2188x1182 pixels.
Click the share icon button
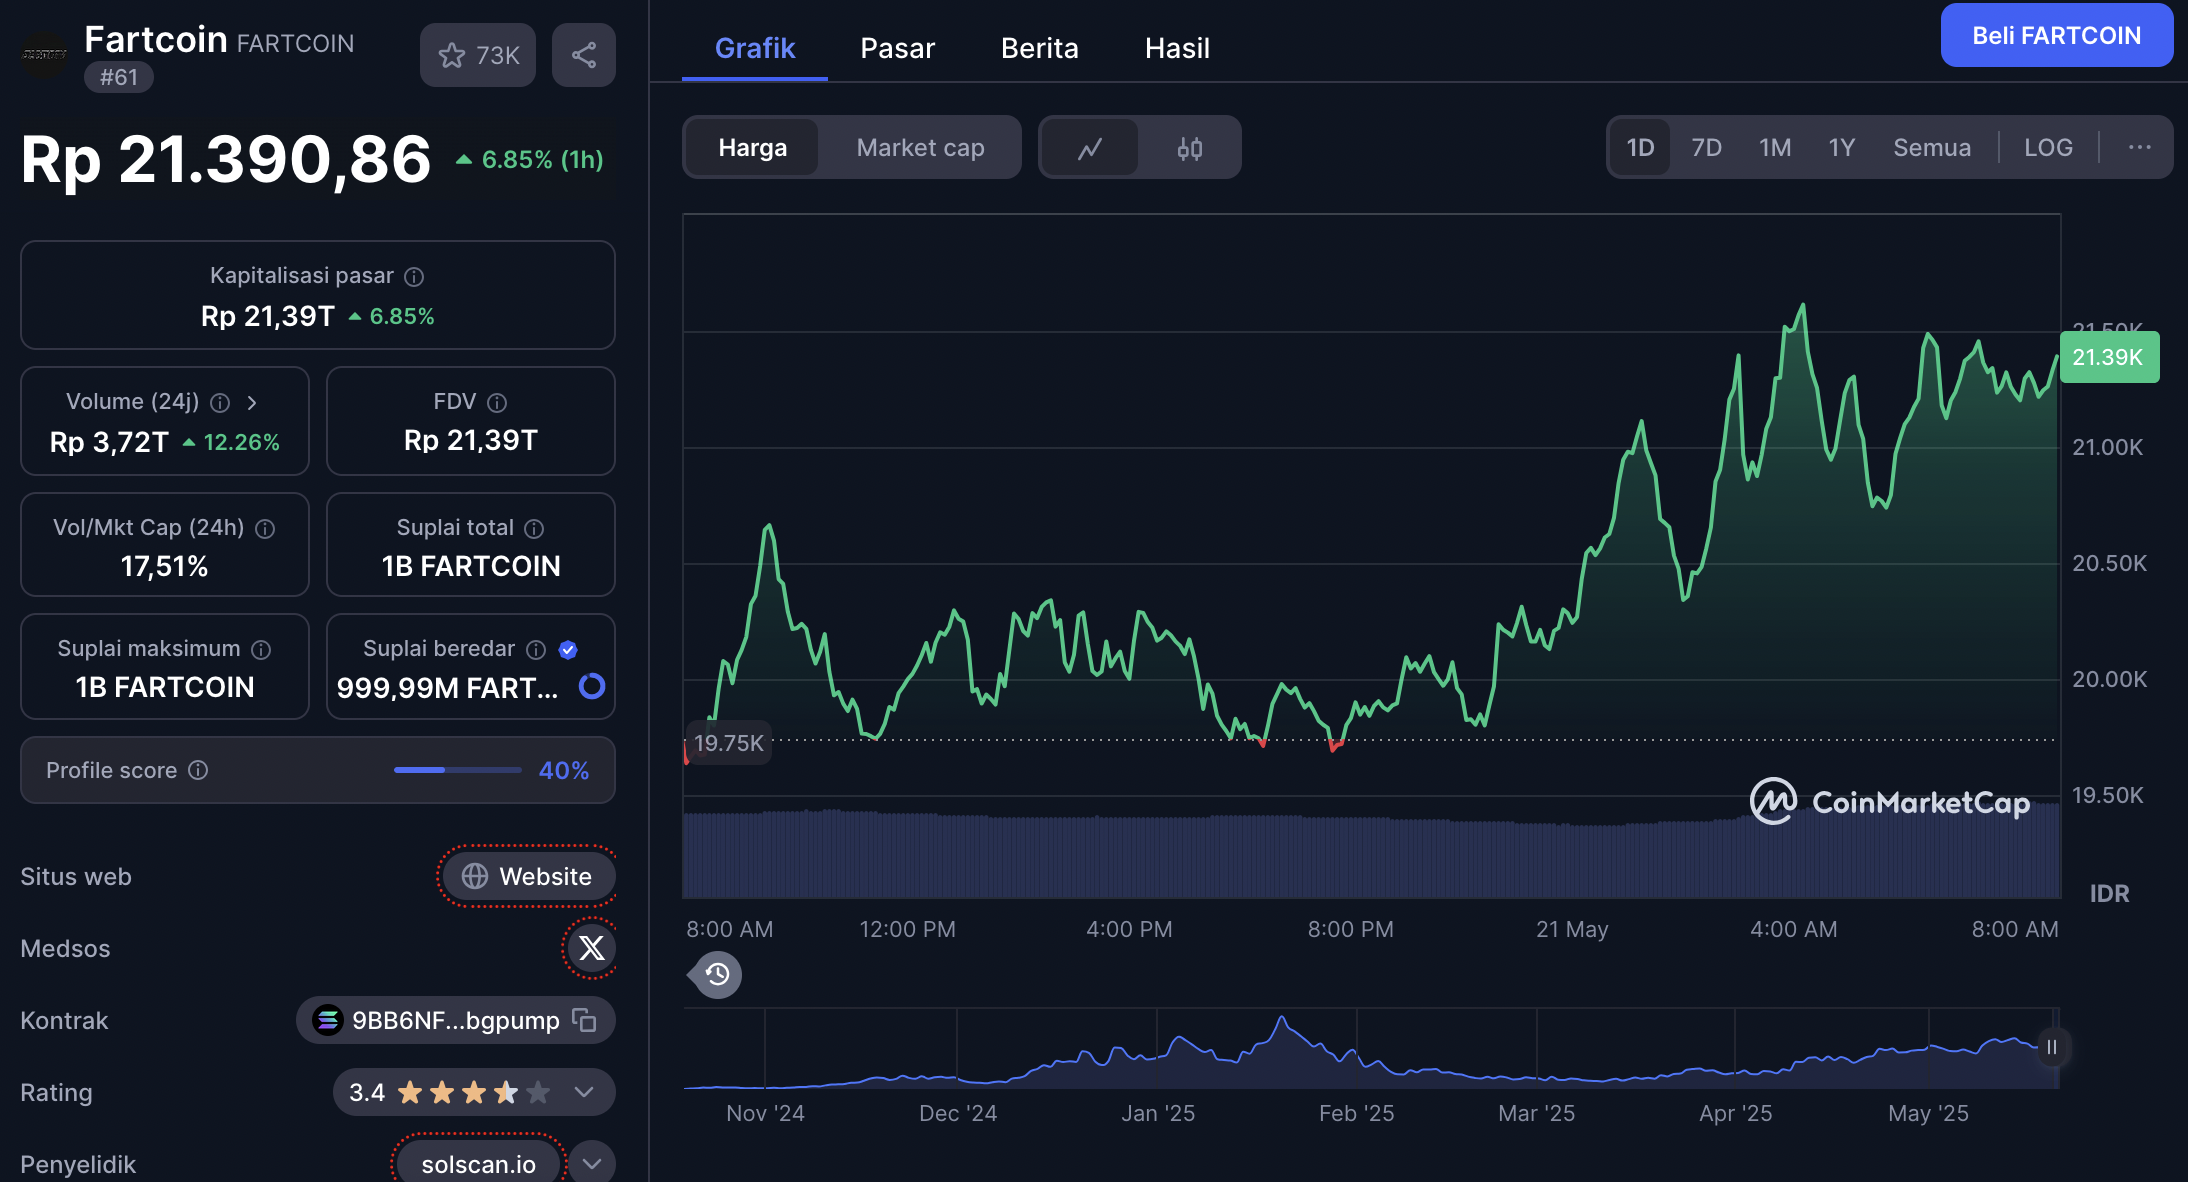(x=584, y=55)
